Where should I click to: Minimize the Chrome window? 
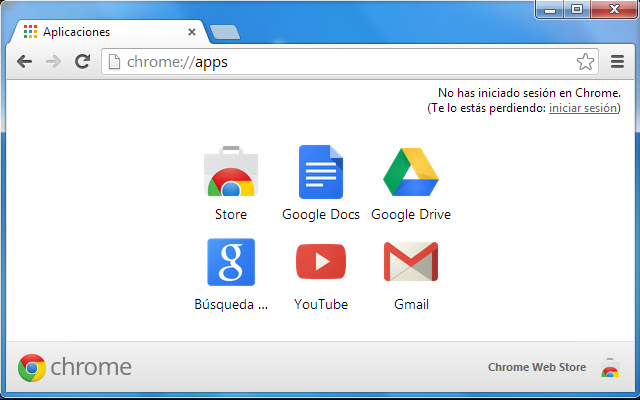click(x=550, y=10)
